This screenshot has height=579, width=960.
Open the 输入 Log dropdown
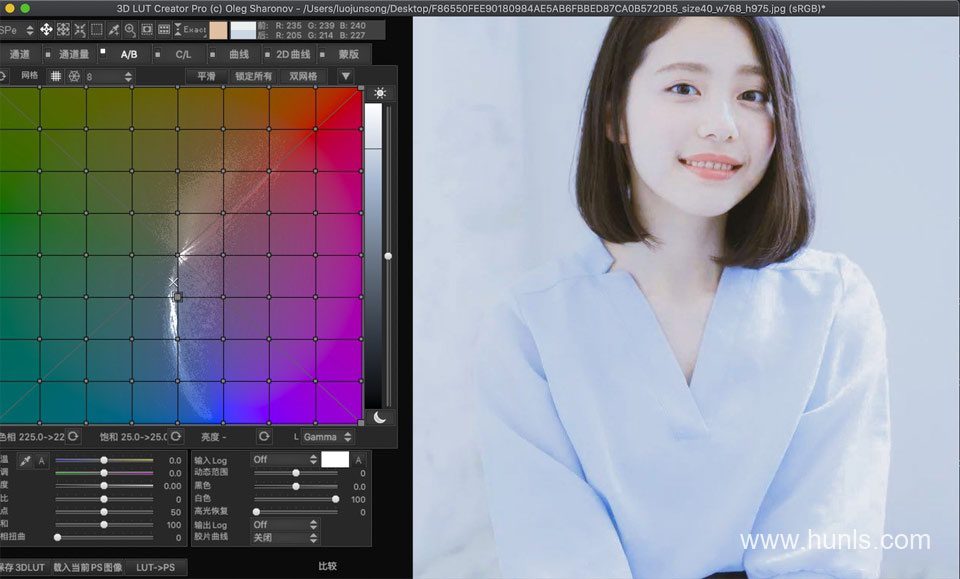tap(284, 460)
